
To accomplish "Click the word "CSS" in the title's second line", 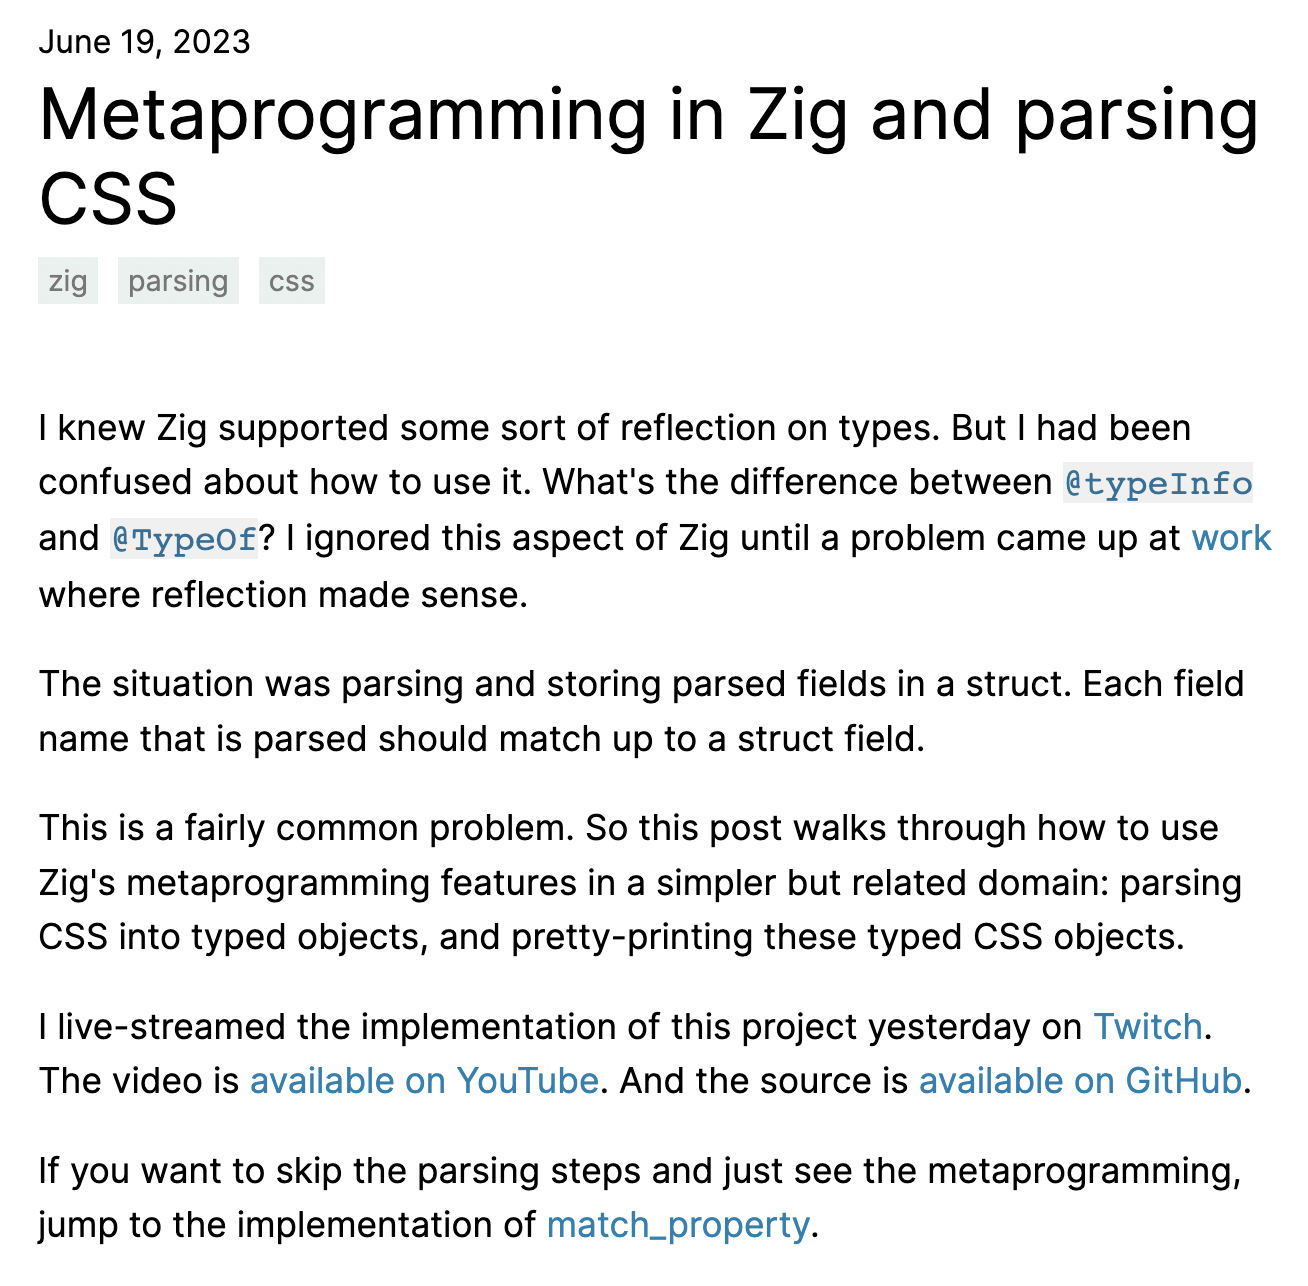I will pyautogui.click(x=108, y=198).
